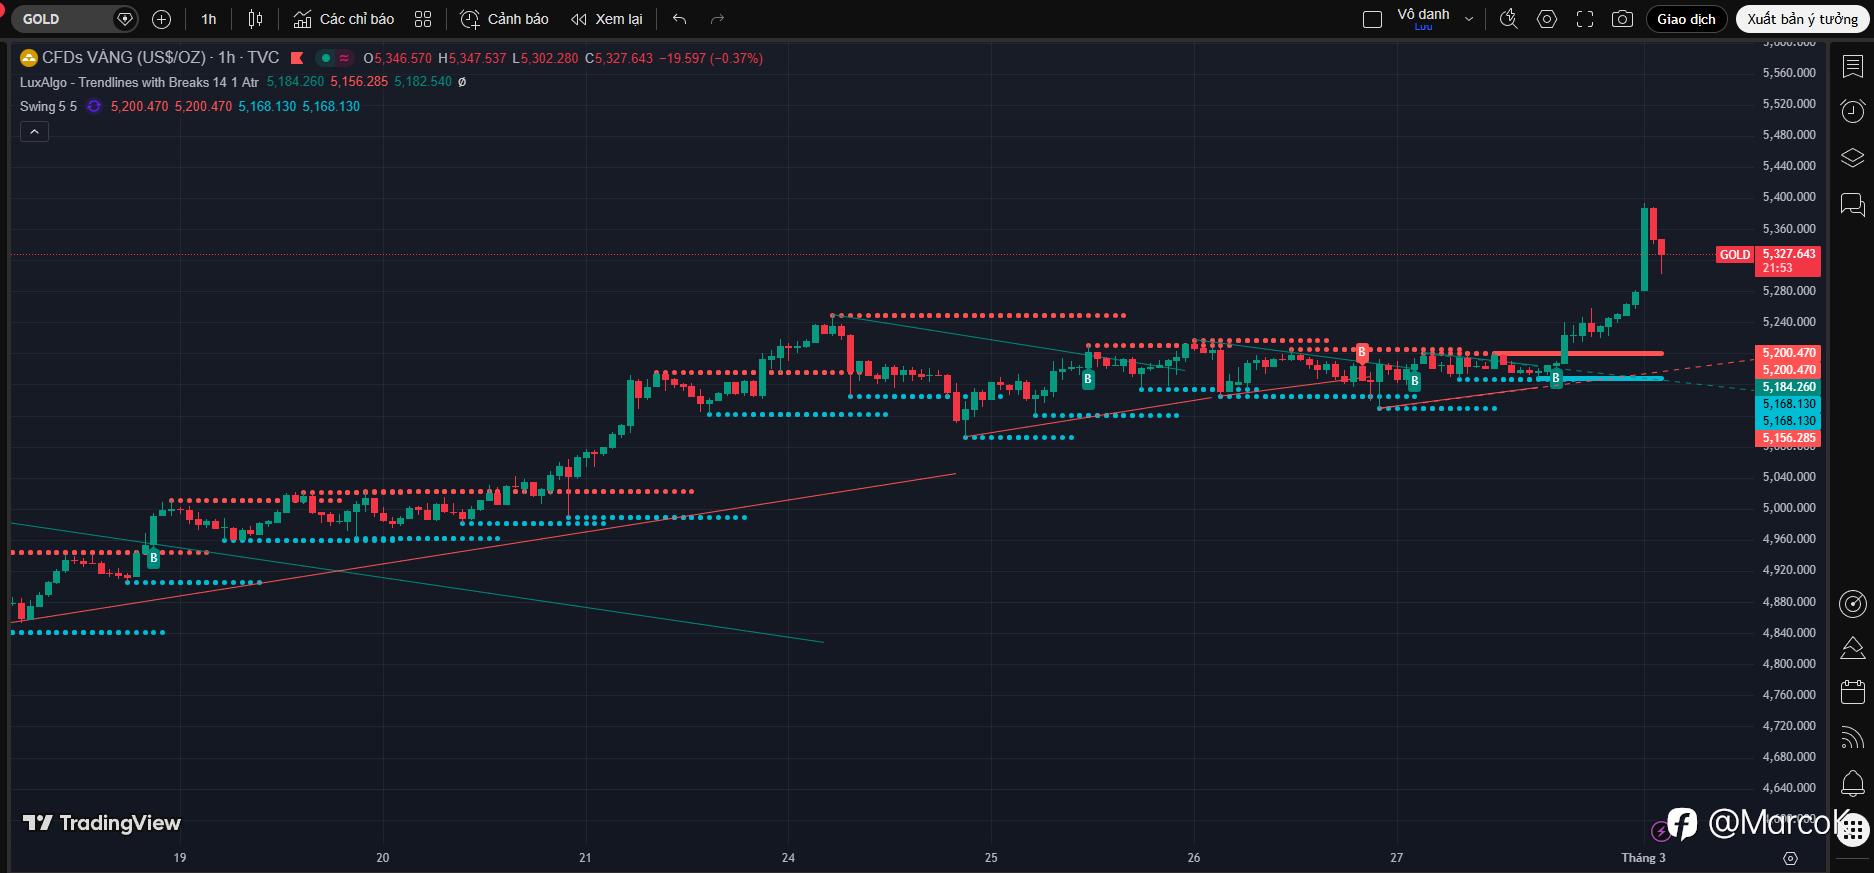The width and height of the screenshot is (1874, 873).
Task: Collapse the indicator legend chevron
Action: click(34, 132)
